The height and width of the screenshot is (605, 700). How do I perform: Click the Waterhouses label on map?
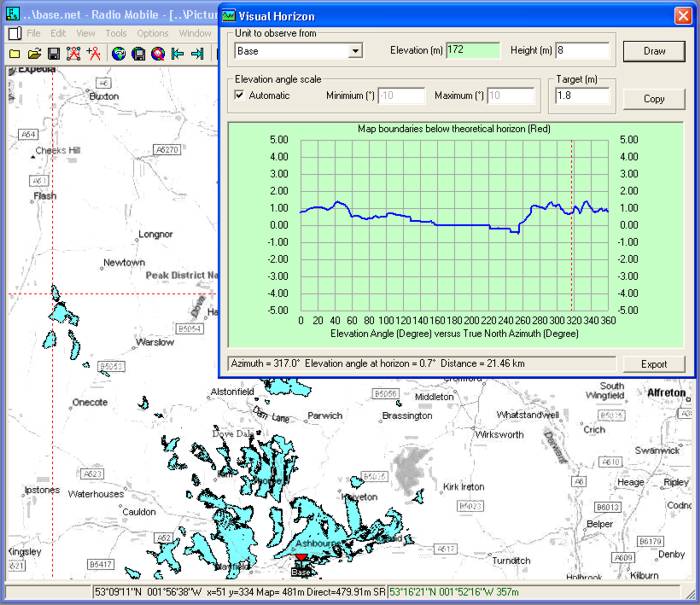[x=96, y=494]
